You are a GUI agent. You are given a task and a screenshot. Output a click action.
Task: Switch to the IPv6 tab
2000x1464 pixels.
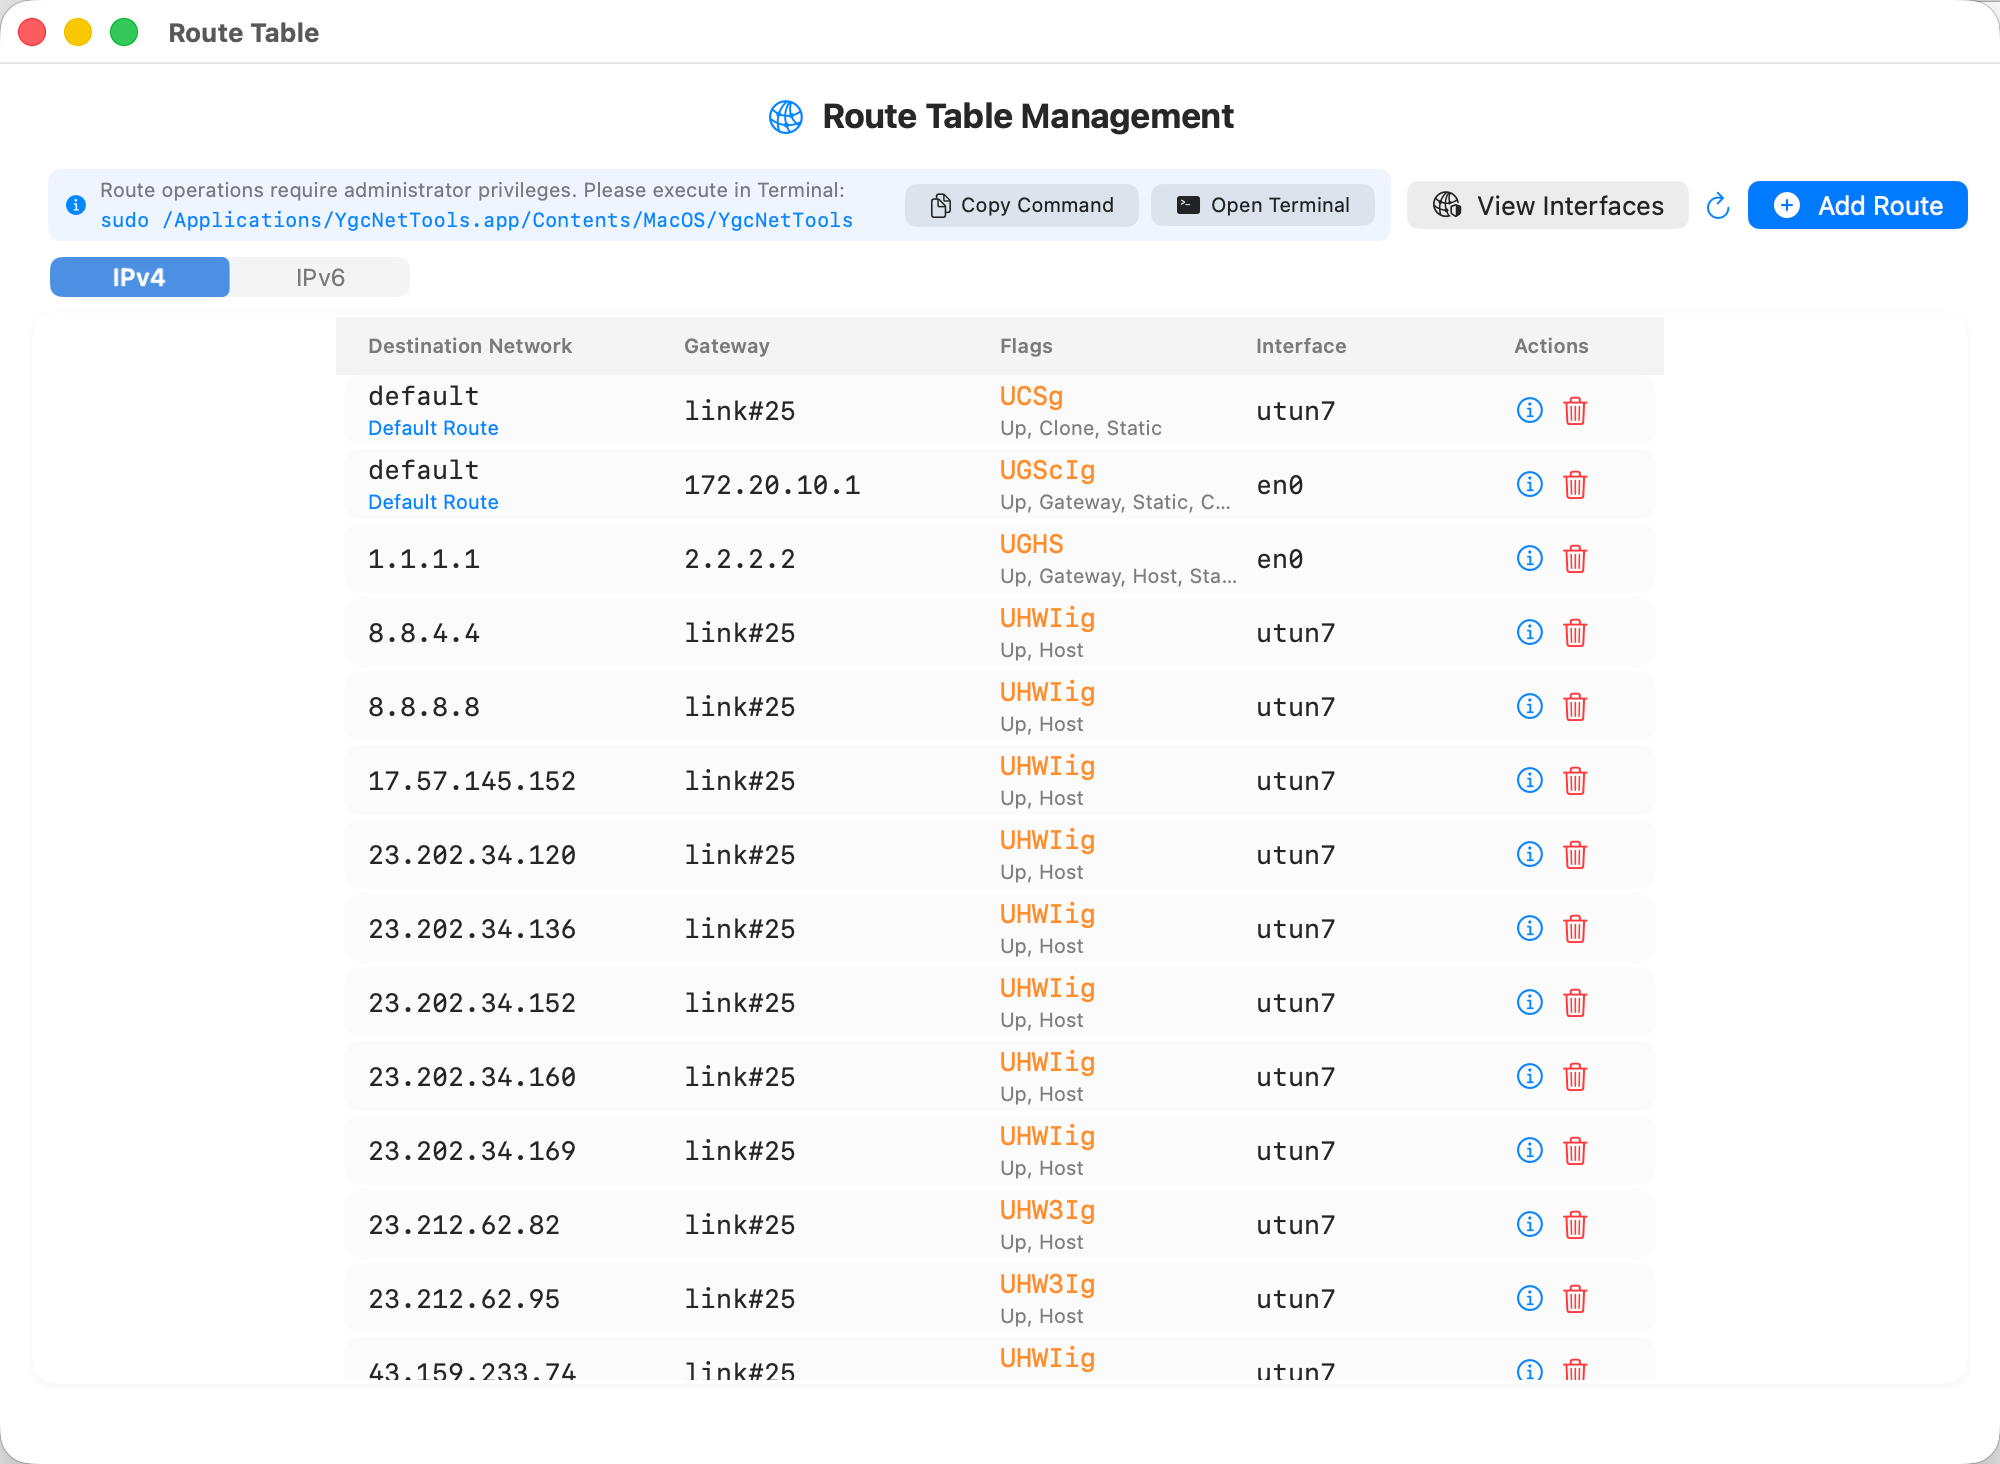(x=320, y=277)
